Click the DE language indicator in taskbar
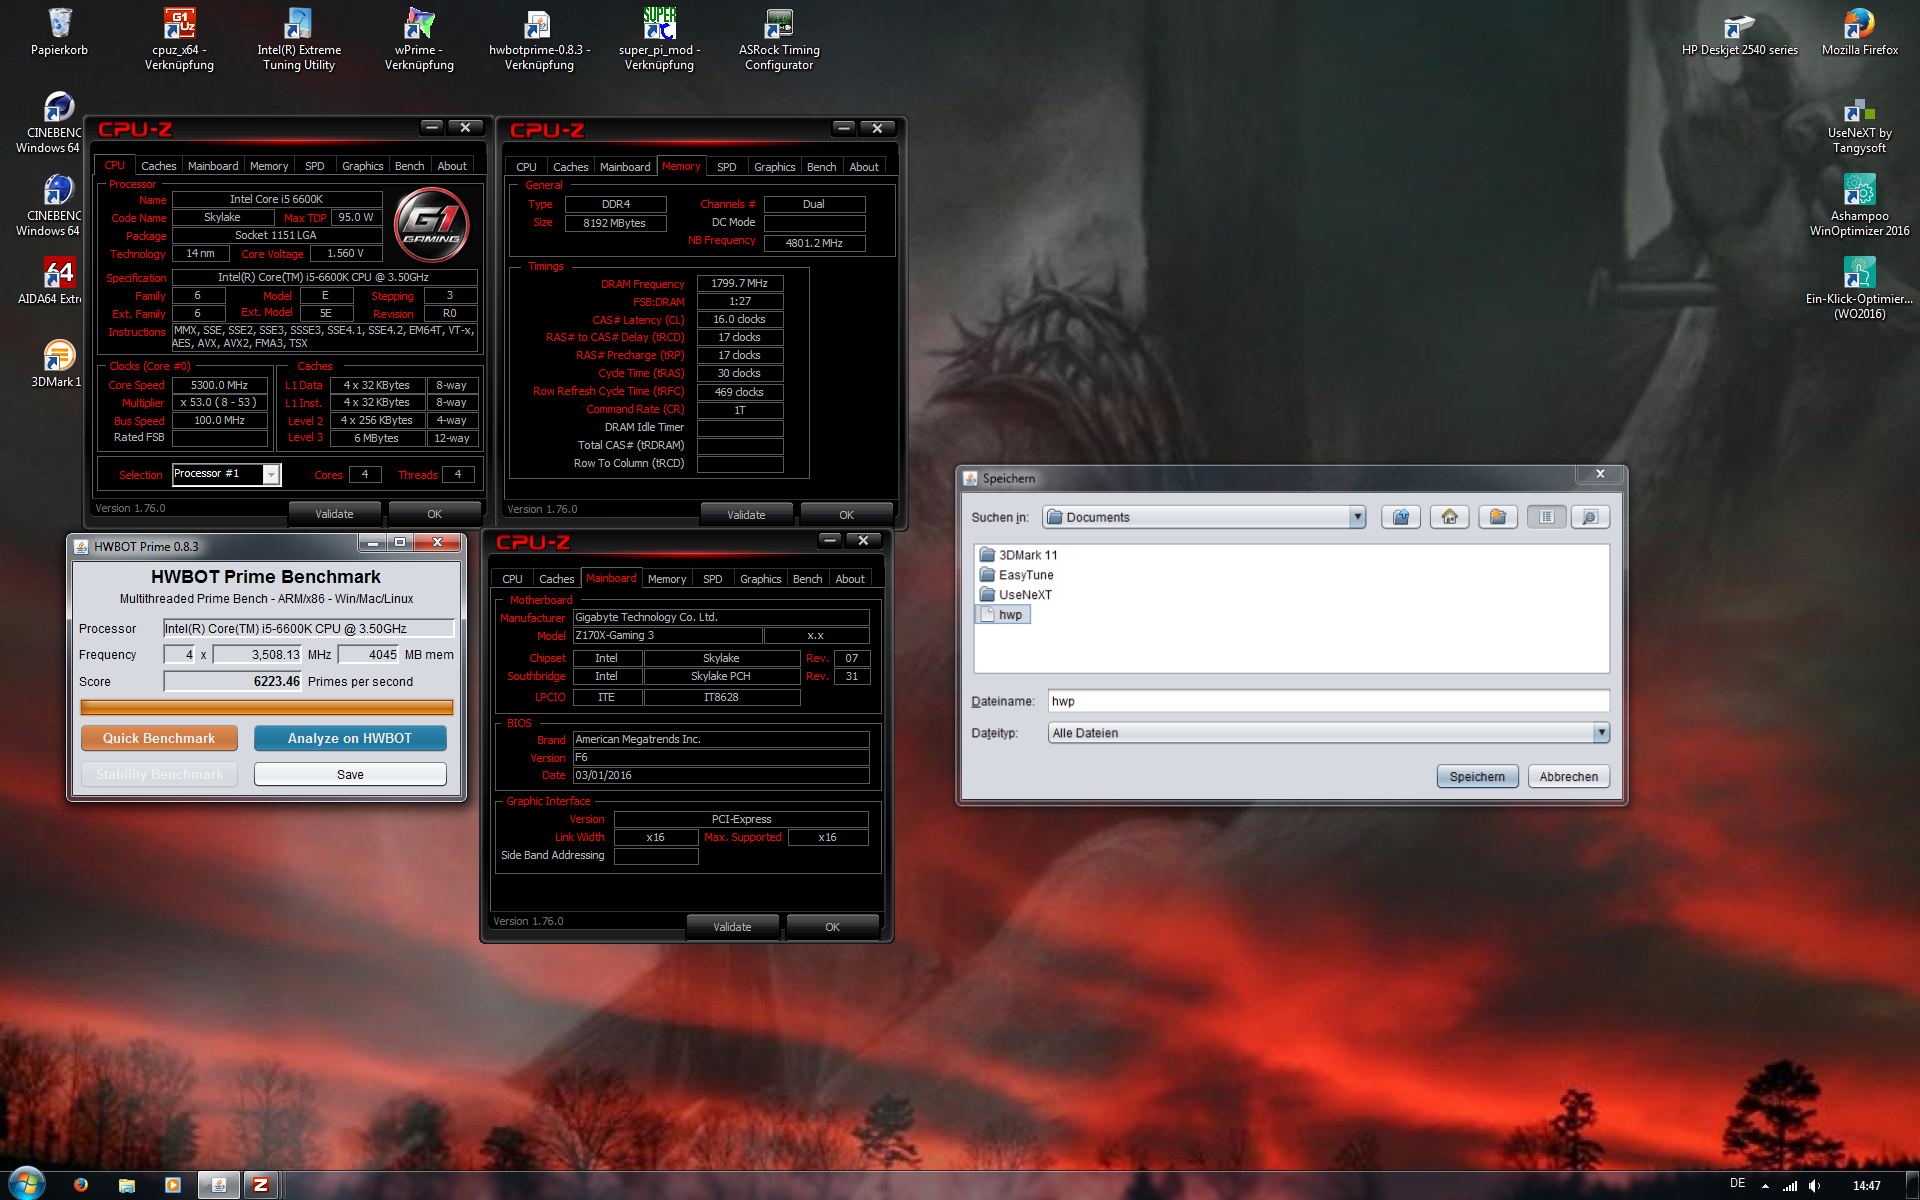 [1738, 1184]
